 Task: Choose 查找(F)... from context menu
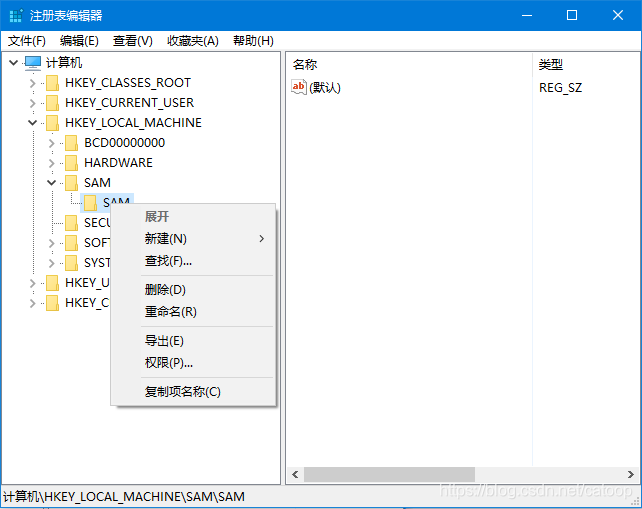click(x=193, y=261)
